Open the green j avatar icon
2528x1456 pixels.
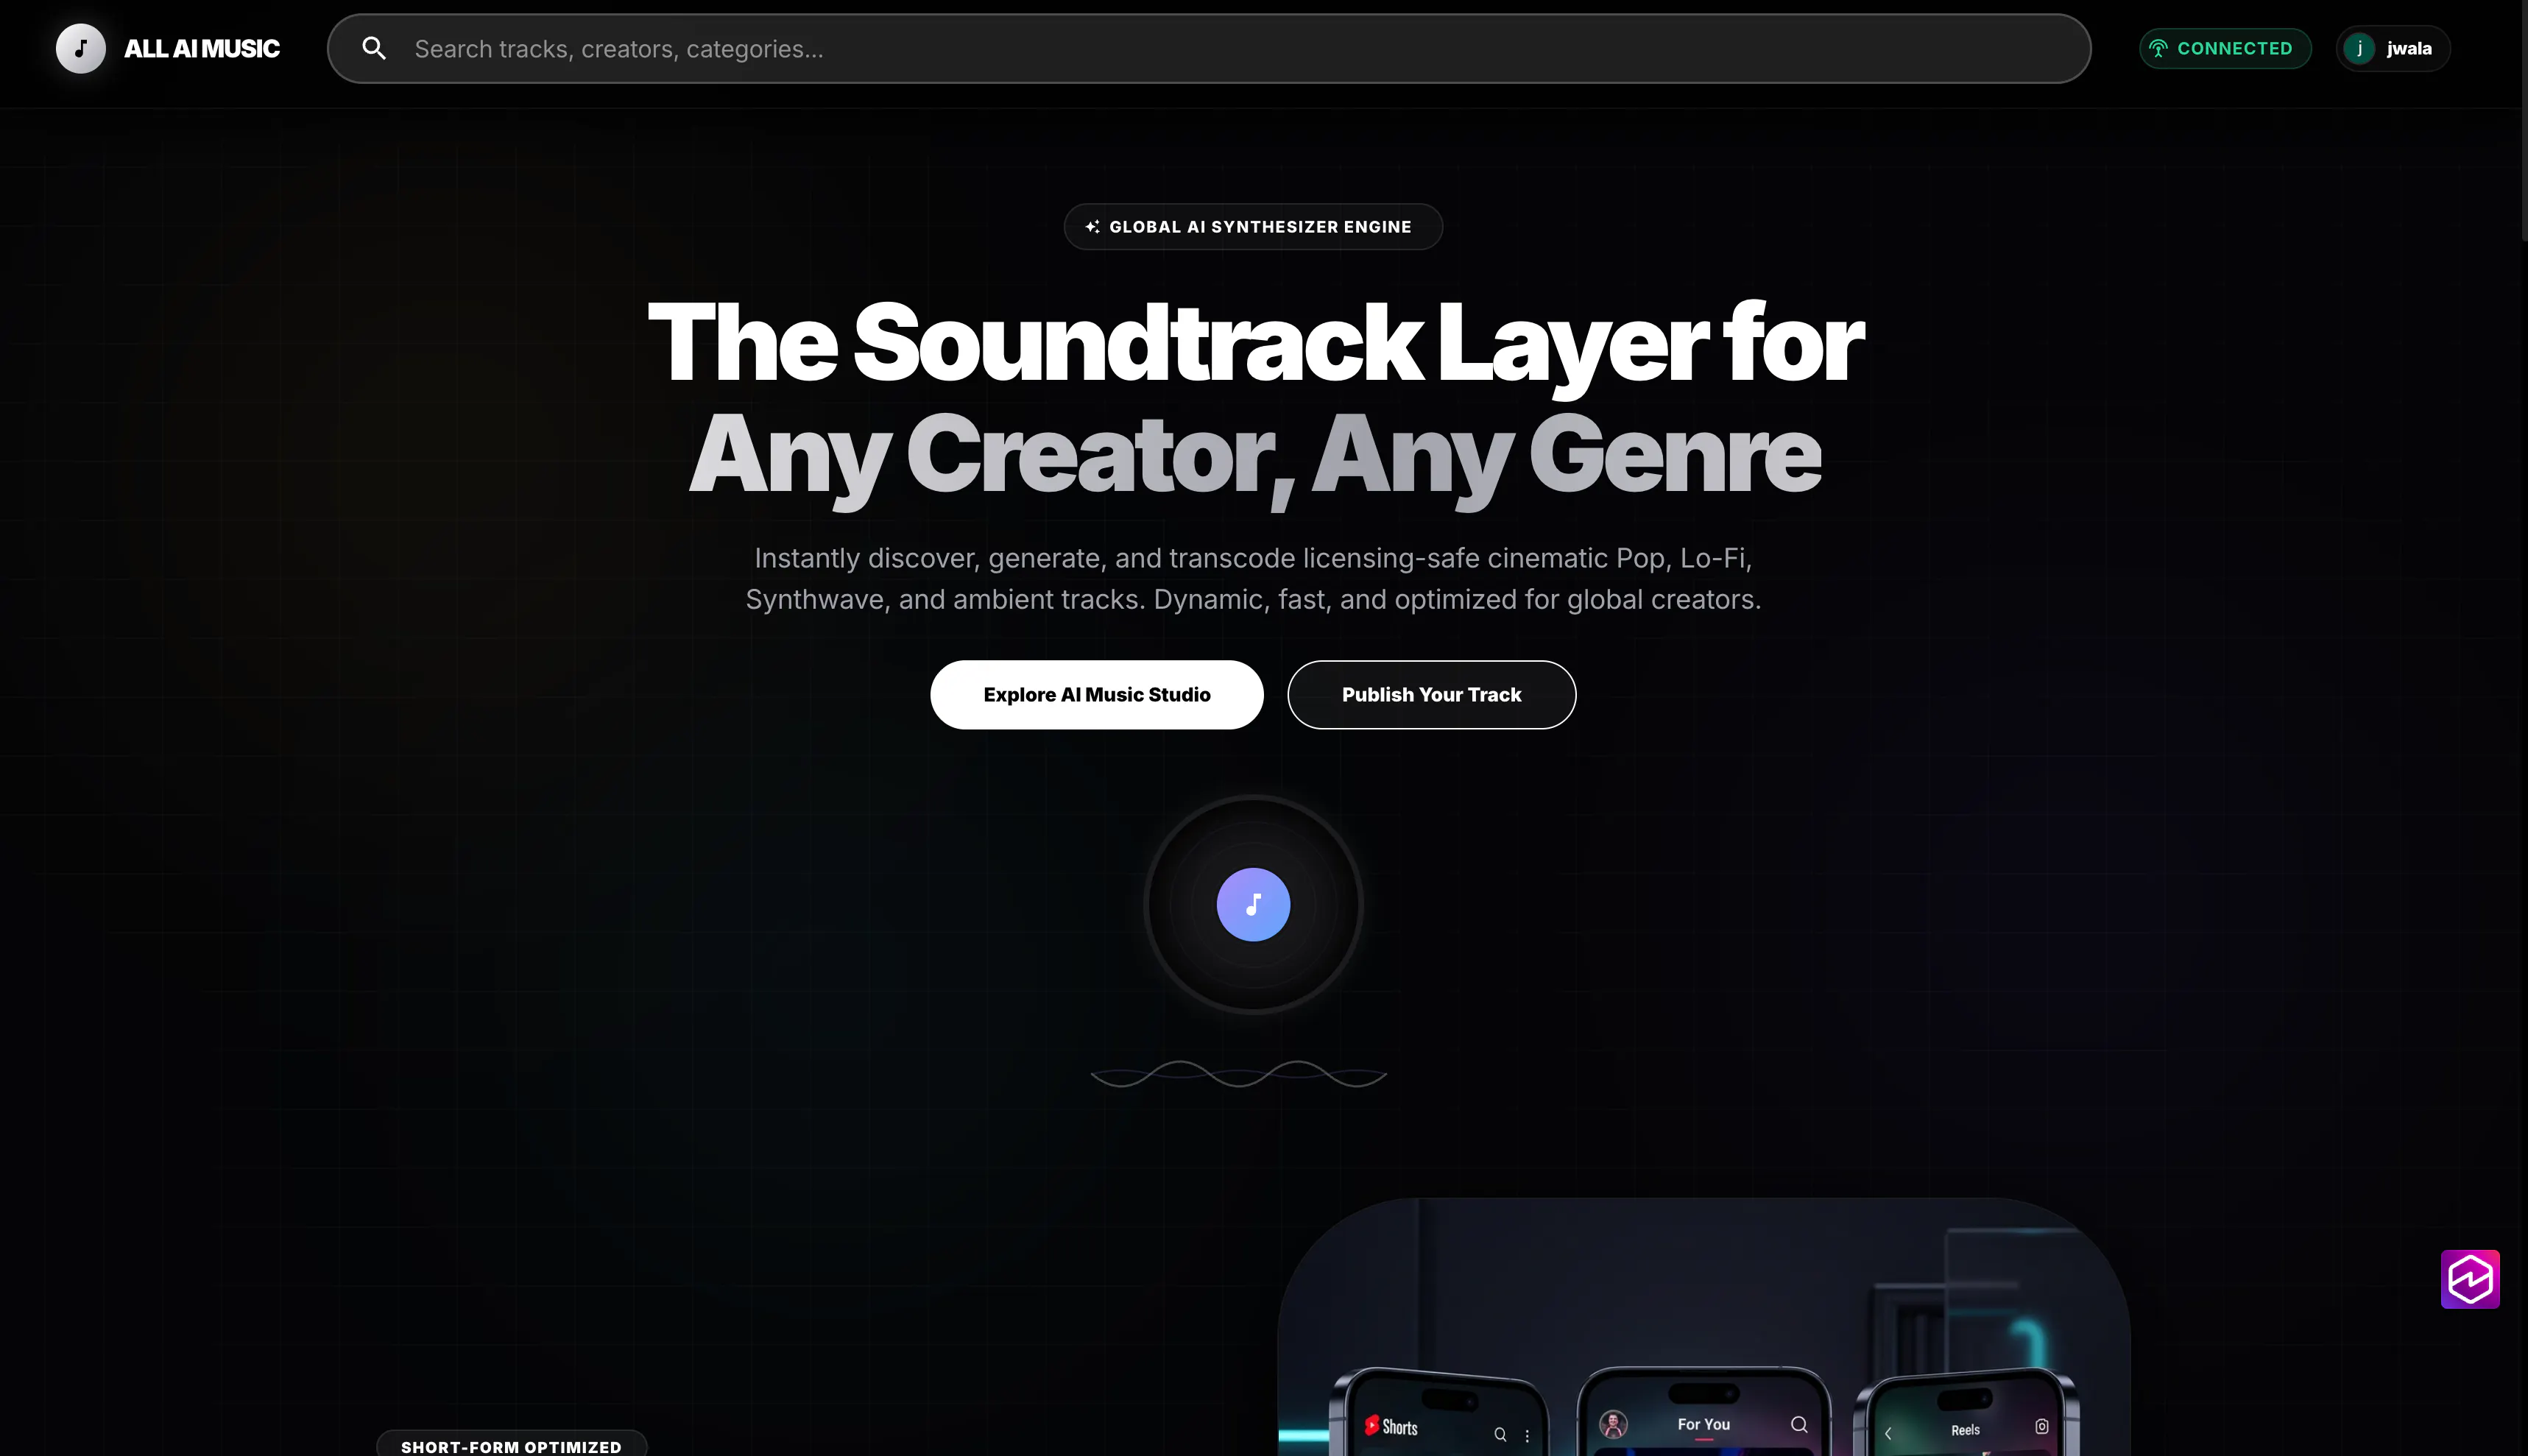(2360, 48)
